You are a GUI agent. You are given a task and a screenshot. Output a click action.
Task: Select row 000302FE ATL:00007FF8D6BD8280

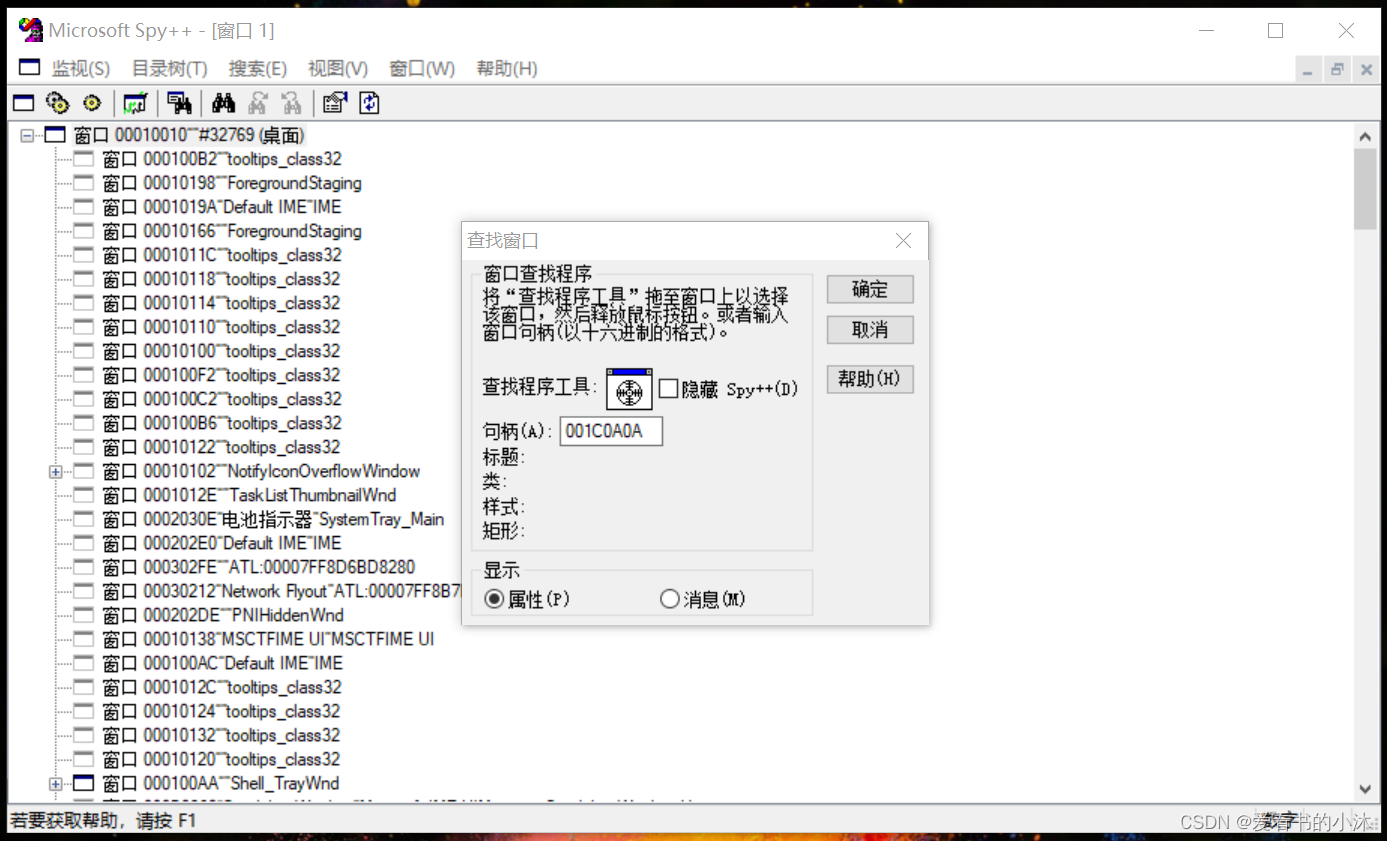tap(259, 567)
